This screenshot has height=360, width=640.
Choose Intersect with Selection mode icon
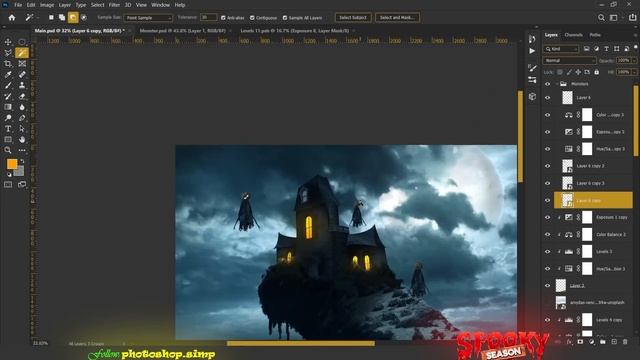coord(84,18)
